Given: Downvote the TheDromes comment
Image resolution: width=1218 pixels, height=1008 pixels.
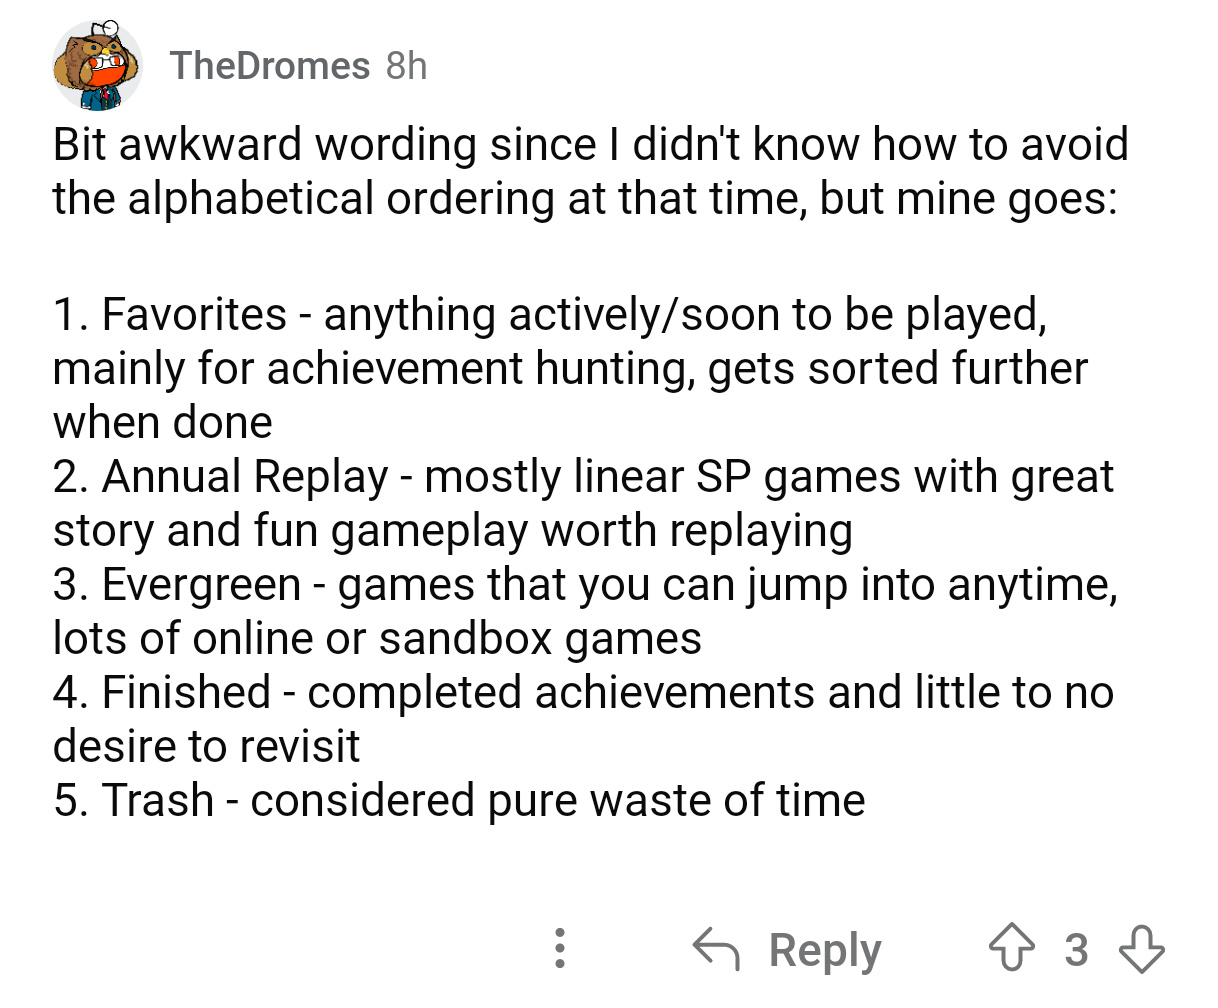Looking at the screenshot, I should point(1141,948).
